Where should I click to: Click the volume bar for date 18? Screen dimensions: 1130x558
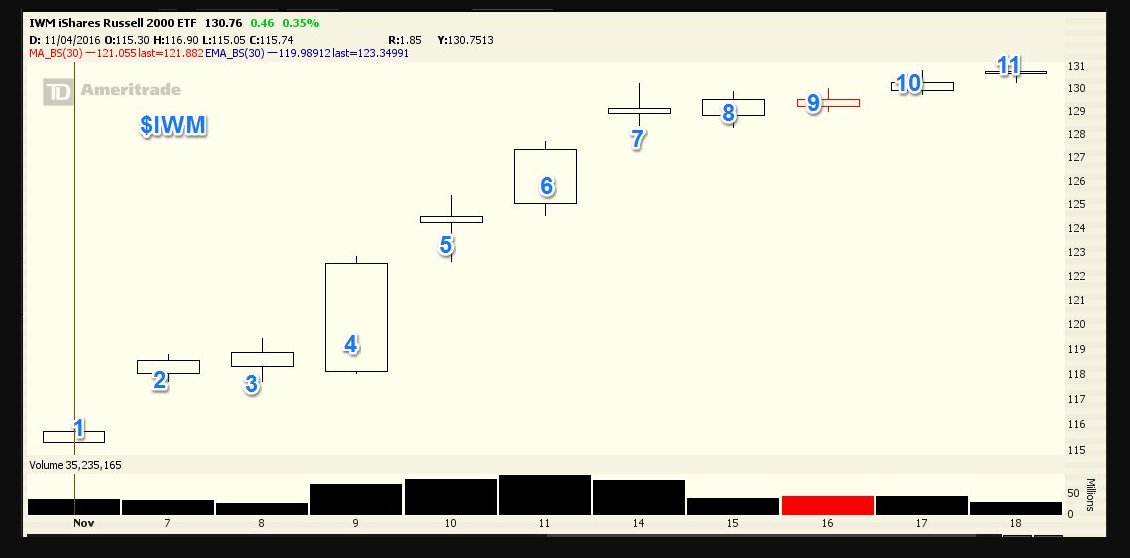1016,508
